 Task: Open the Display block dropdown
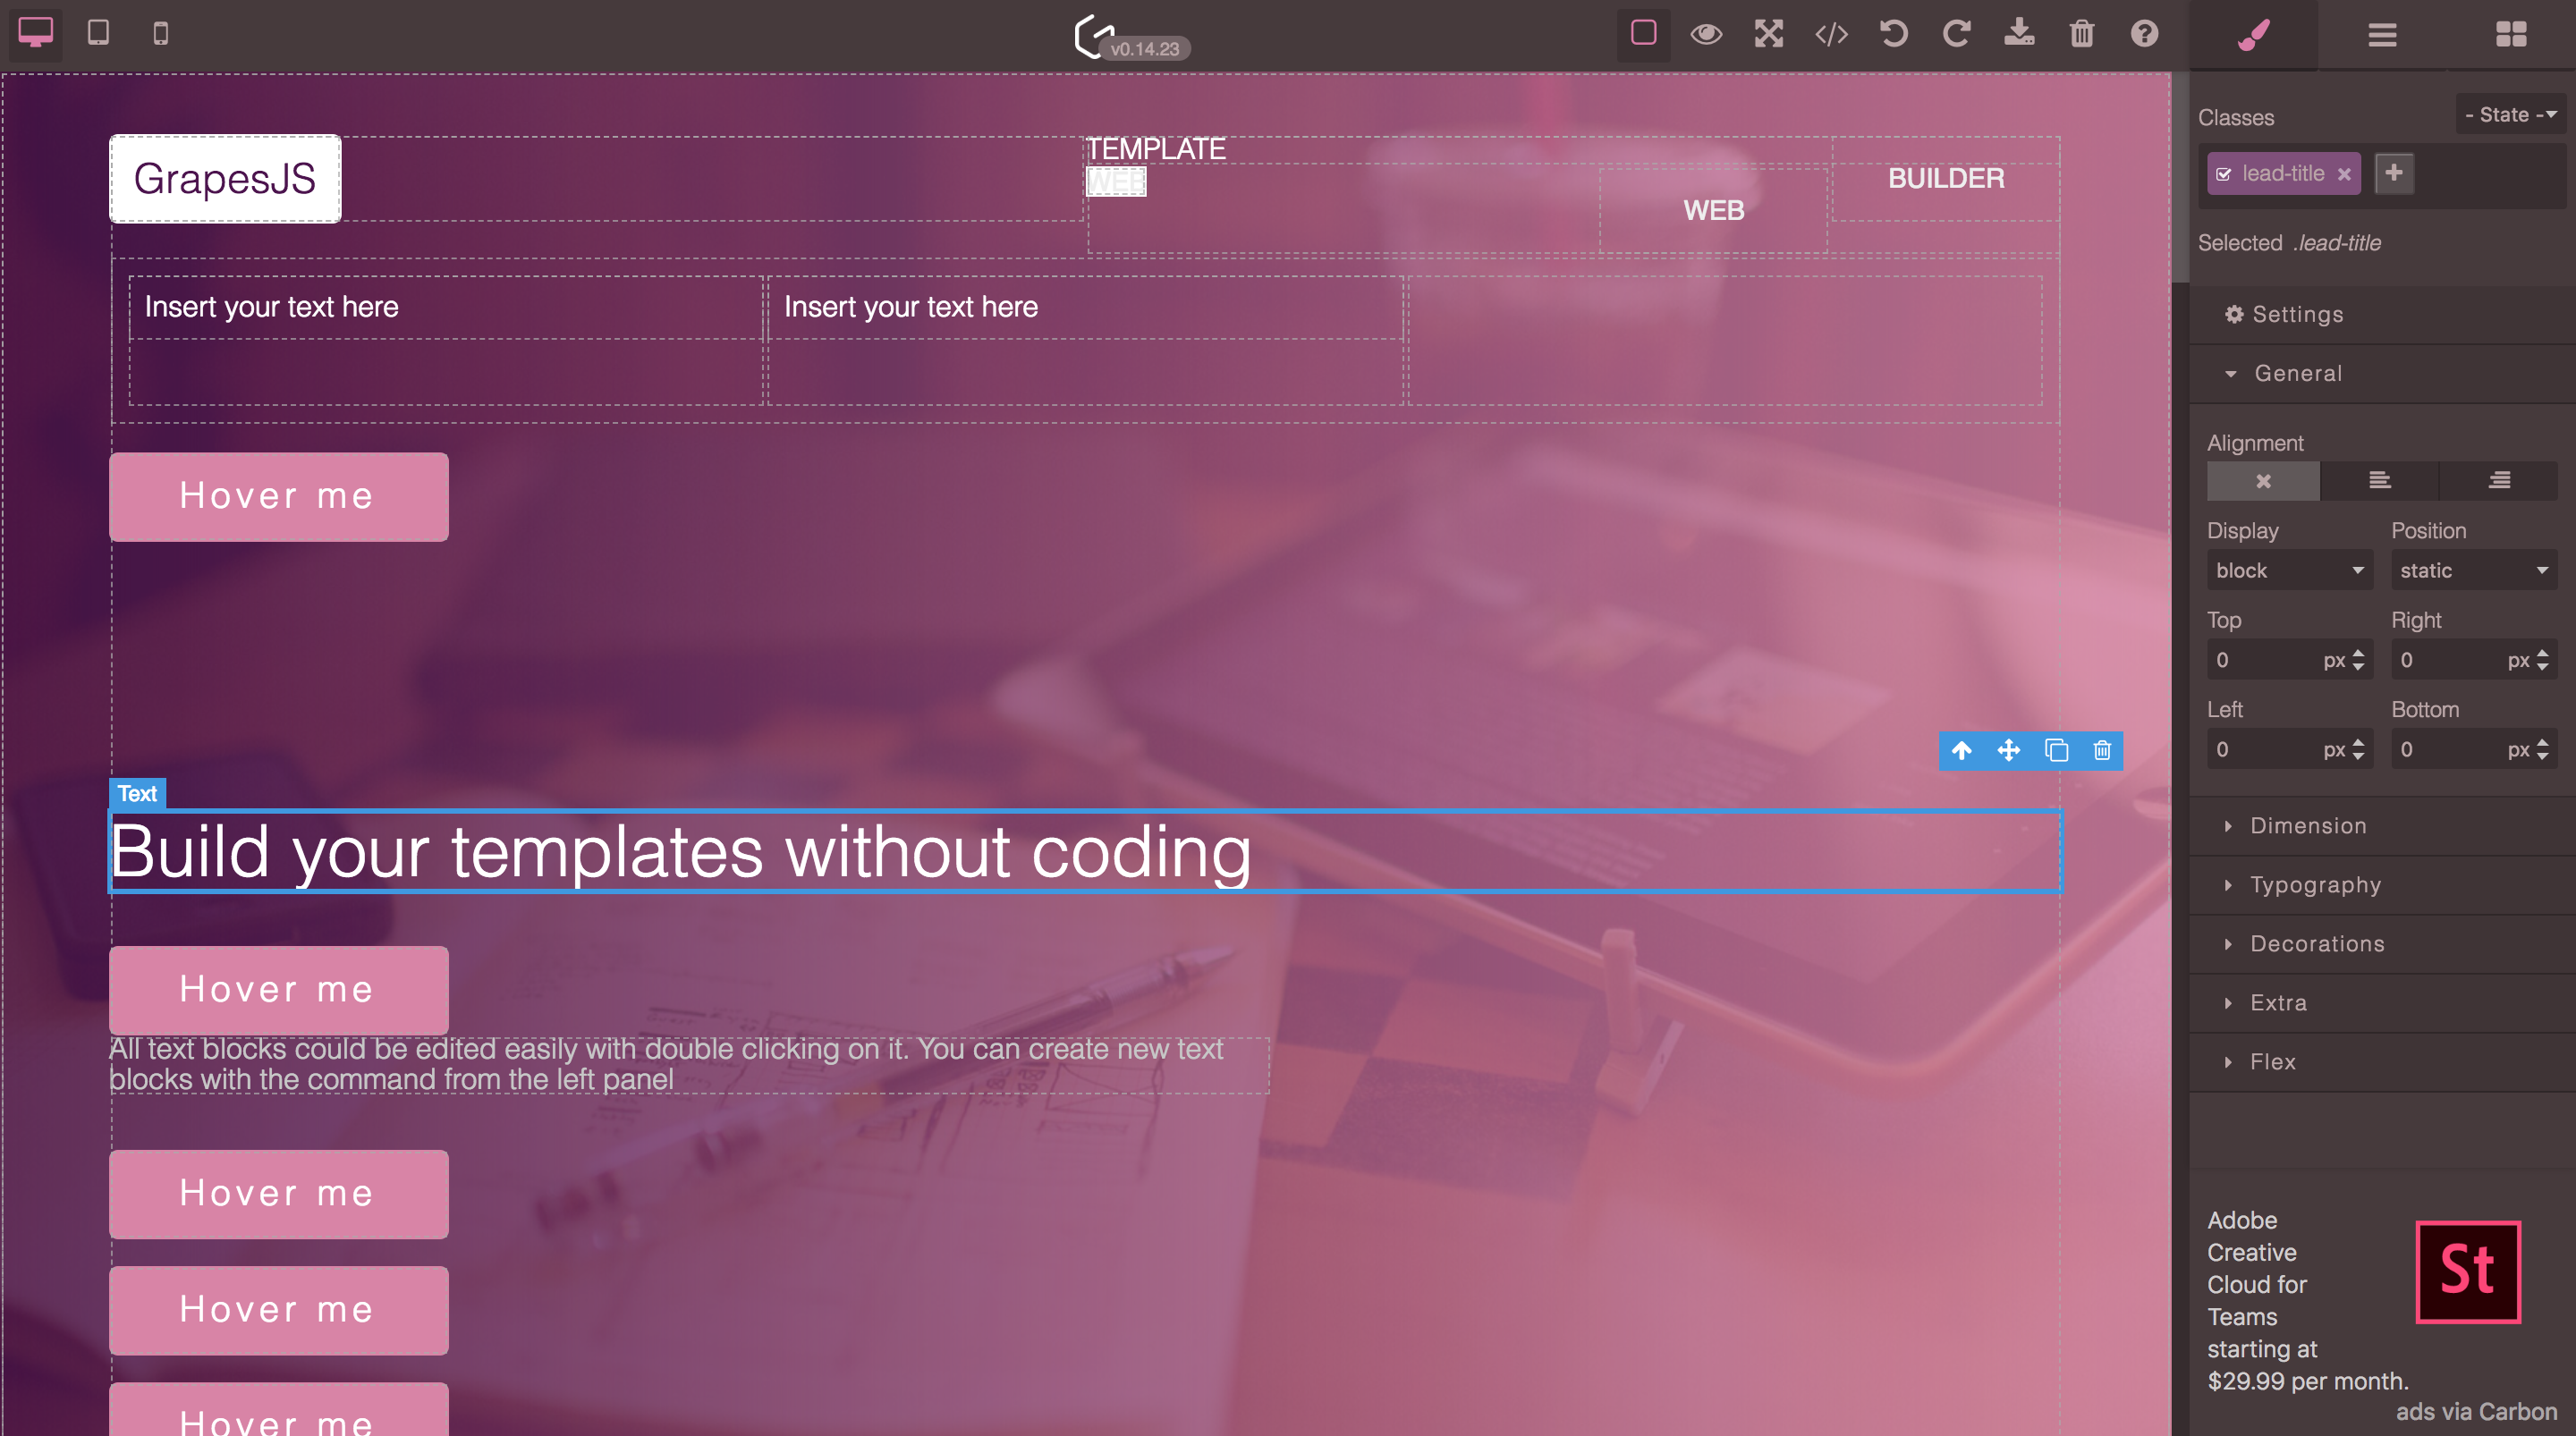[2288, 570]
